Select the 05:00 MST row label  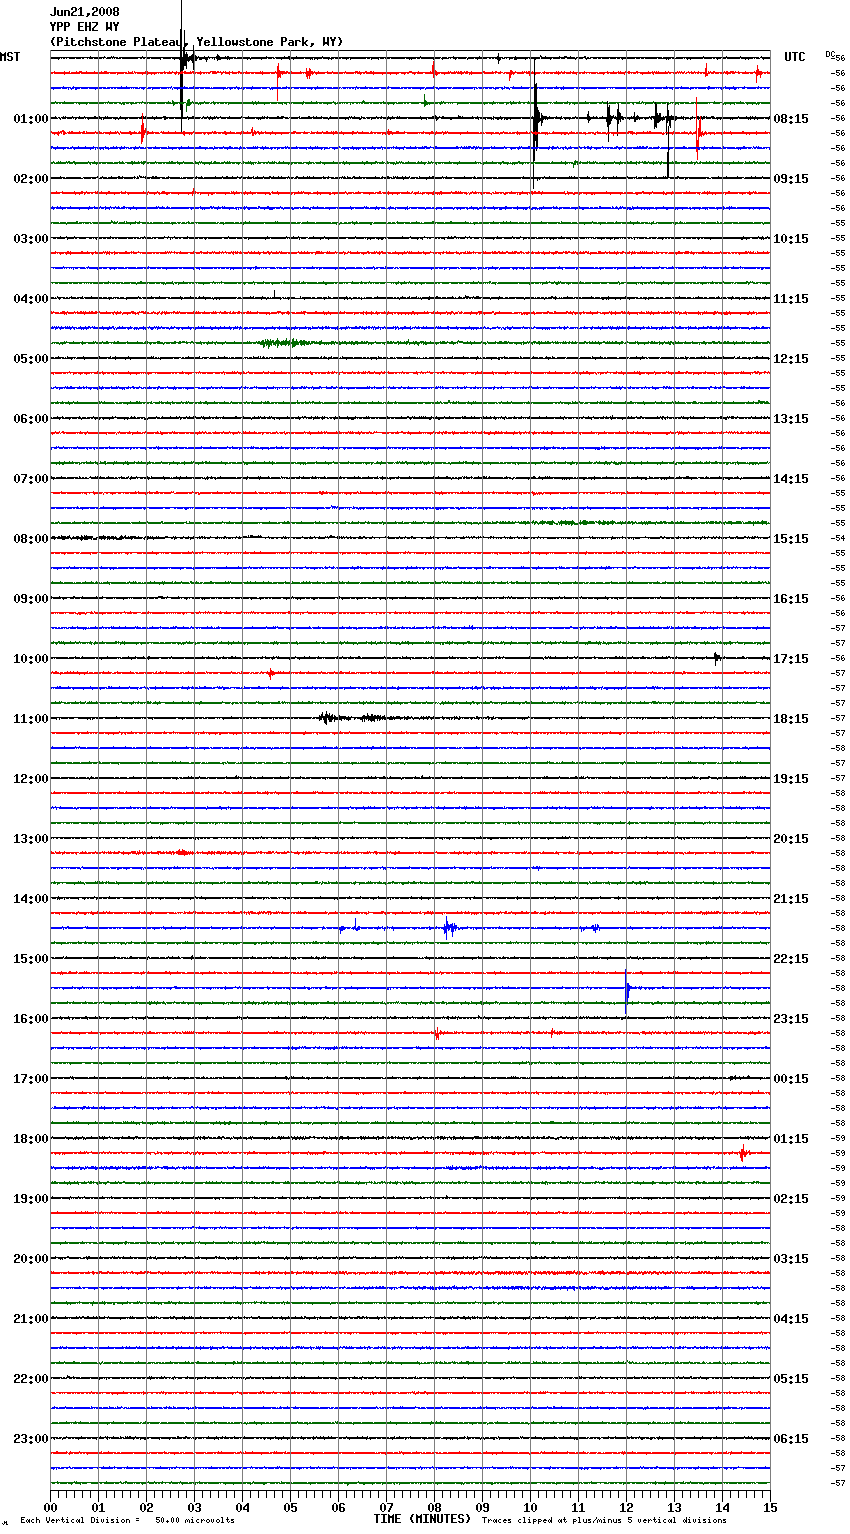pos(31,358)
